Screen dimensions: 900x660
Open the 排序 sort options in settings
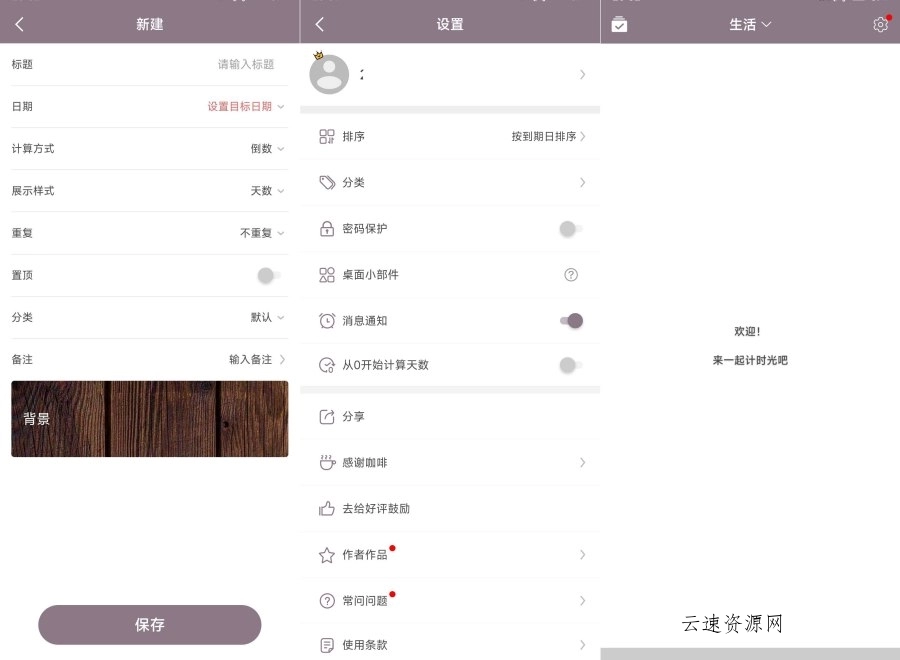[450, 136]
